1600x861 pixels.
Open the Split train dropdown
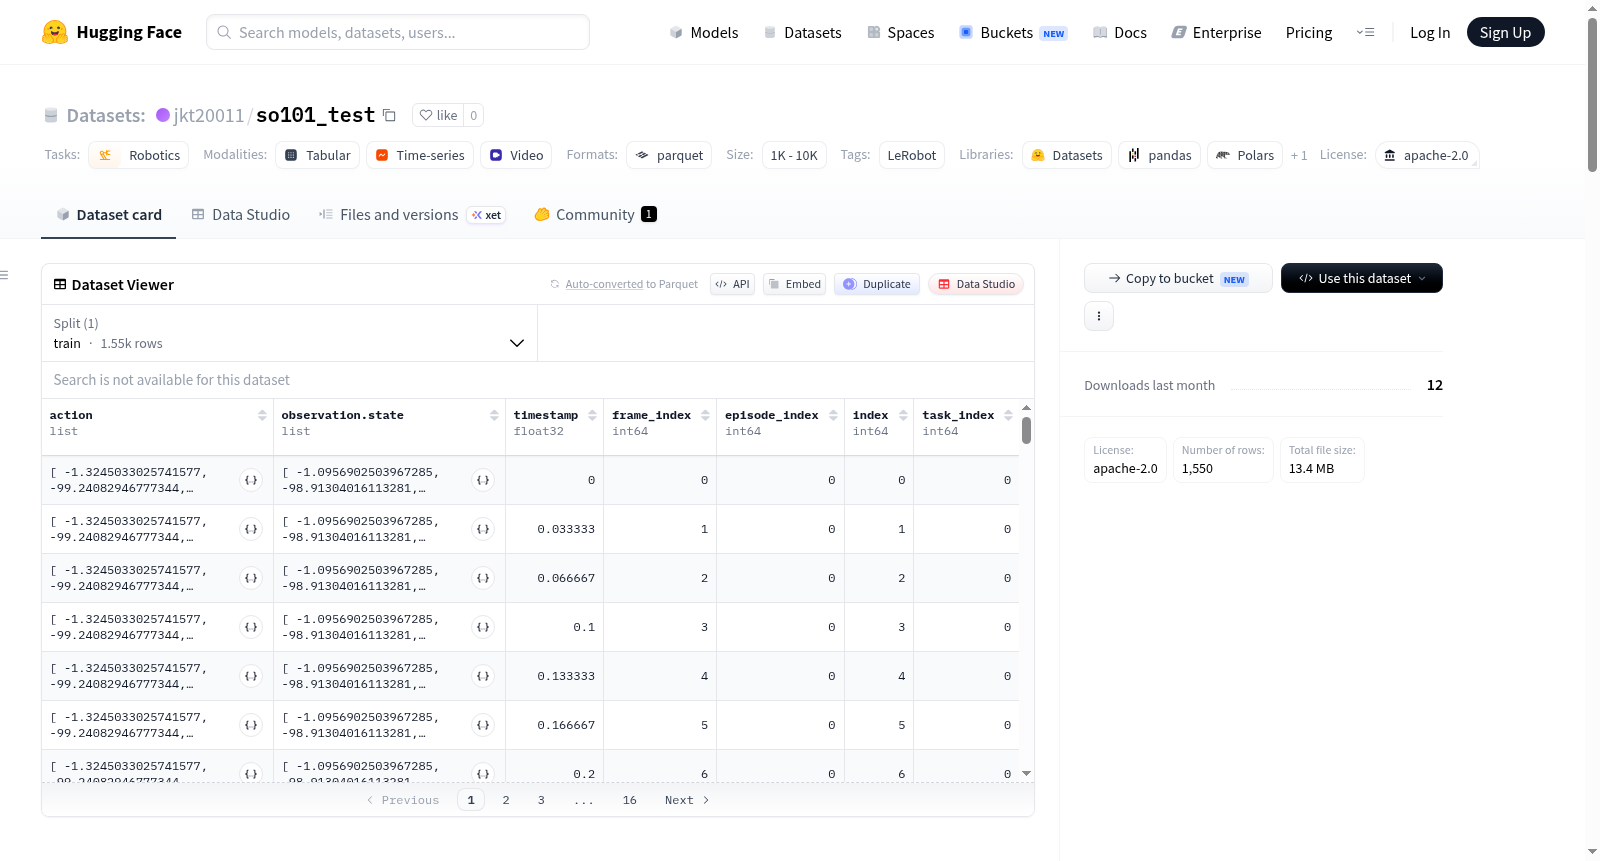(289, 333)
